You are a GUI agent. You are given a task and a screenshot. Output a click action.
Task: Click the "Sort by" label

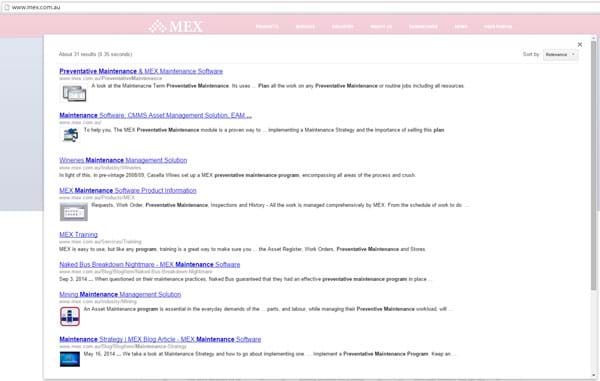tap(531, 54)
